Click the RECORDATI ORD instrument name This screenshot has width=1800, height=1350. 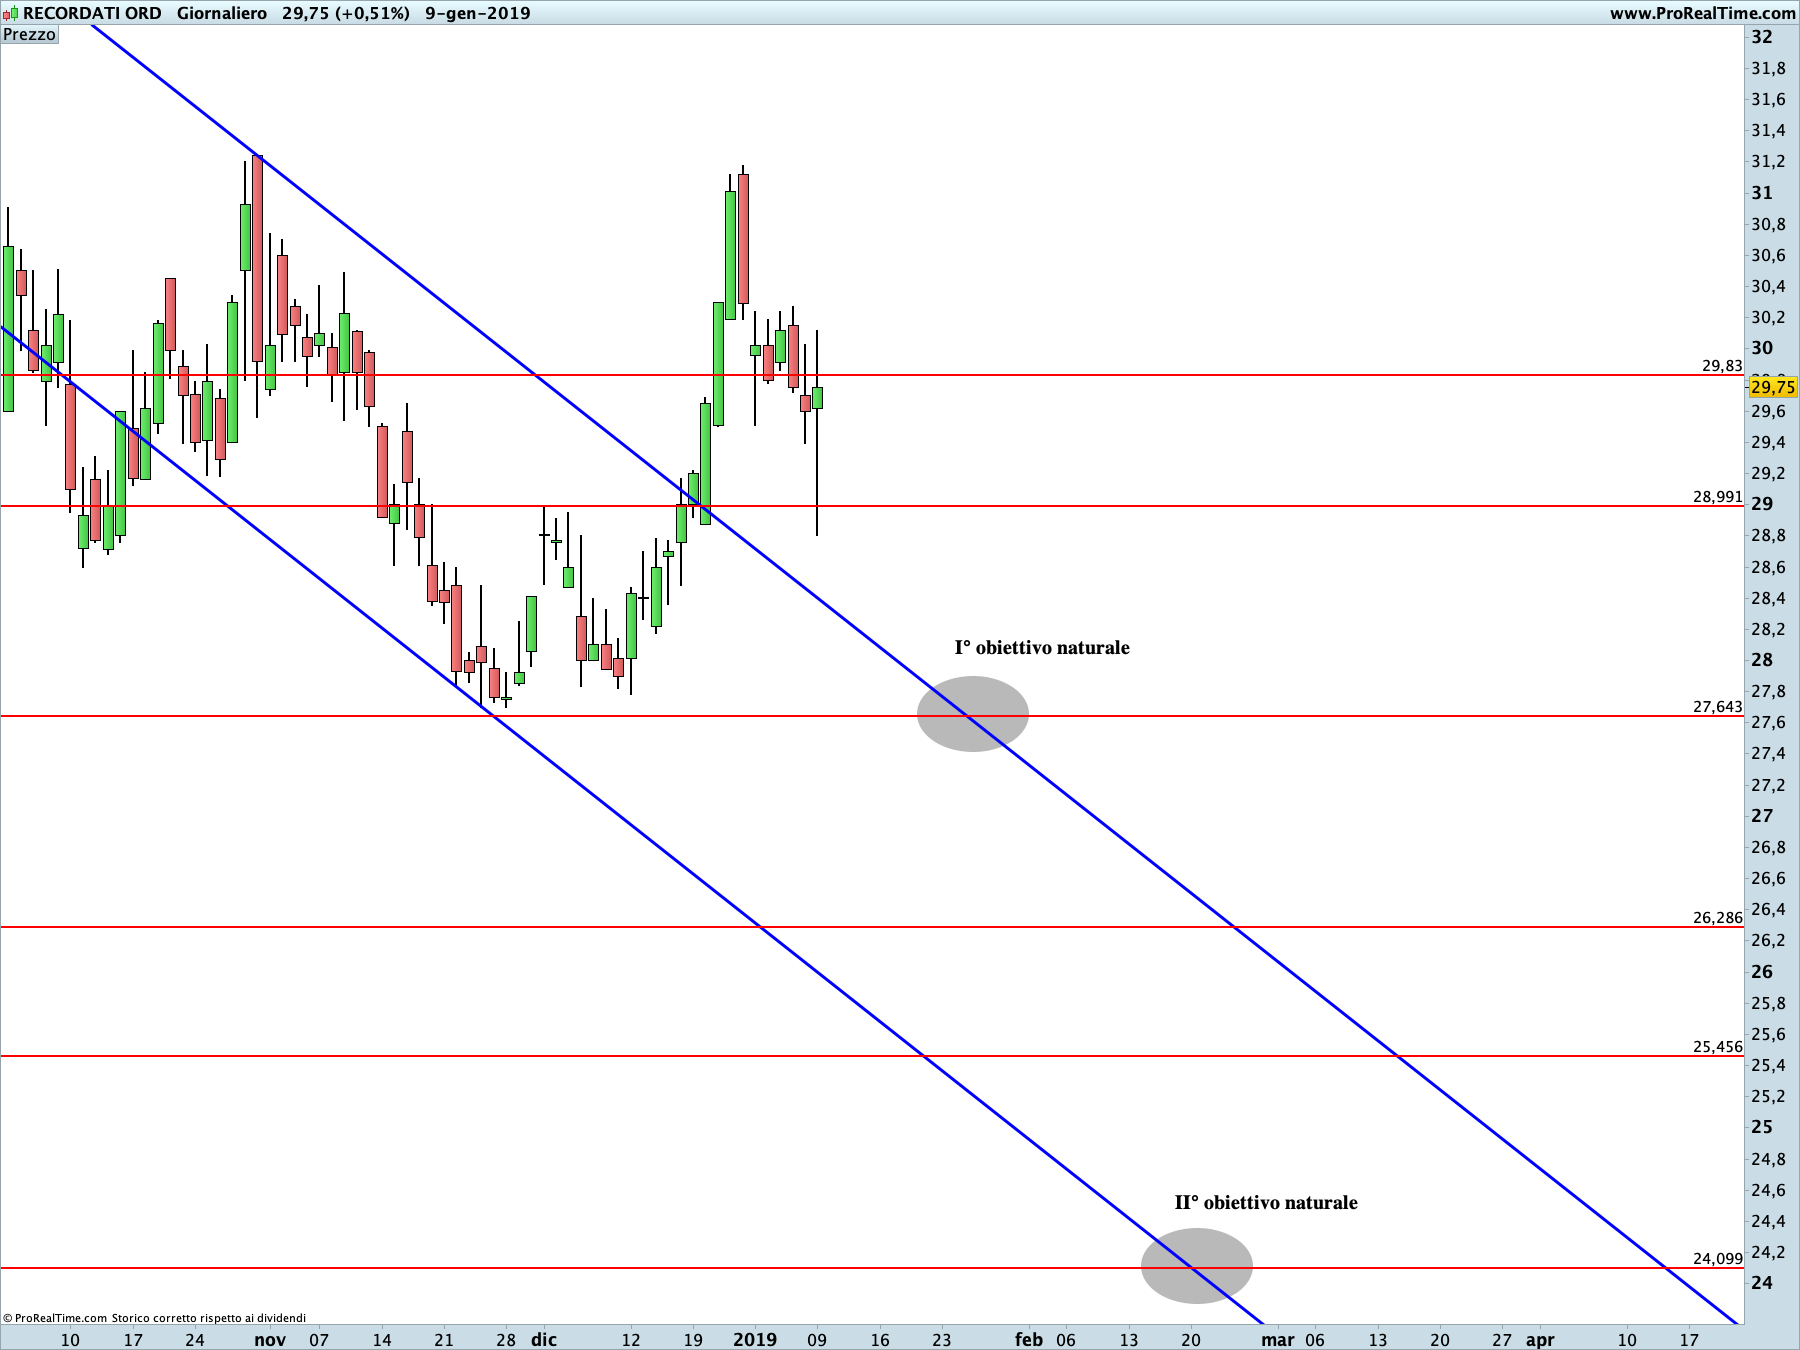(92, 13)
